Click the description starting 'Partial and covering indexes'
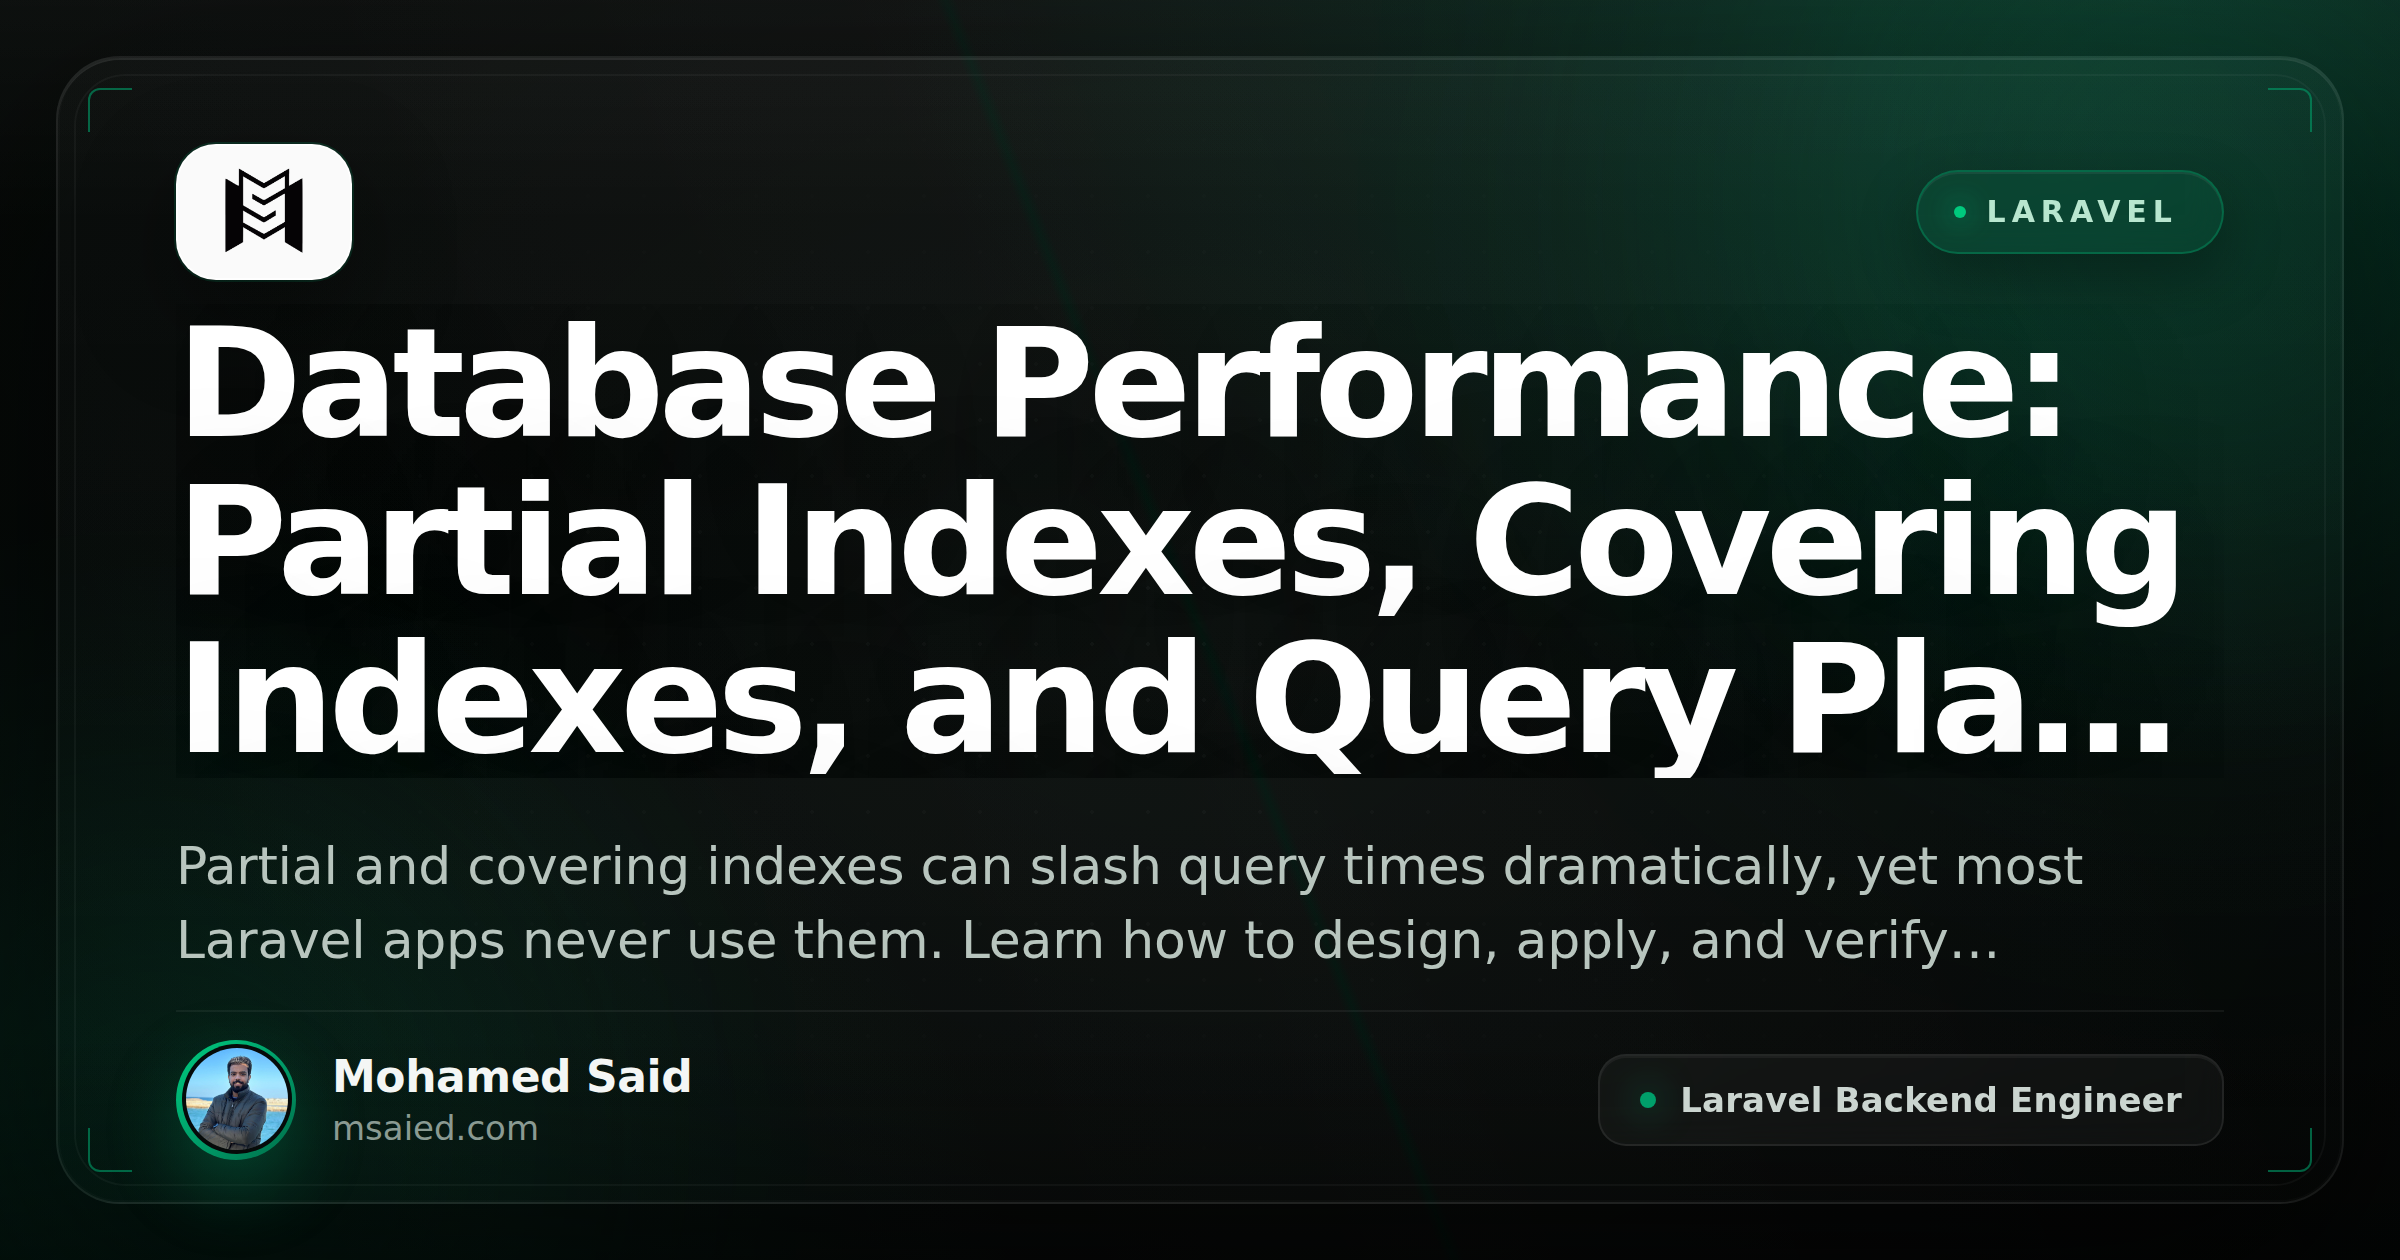Image resolution: width=2400 pixels, height=1260 pixels. [x=1130, y=903]
